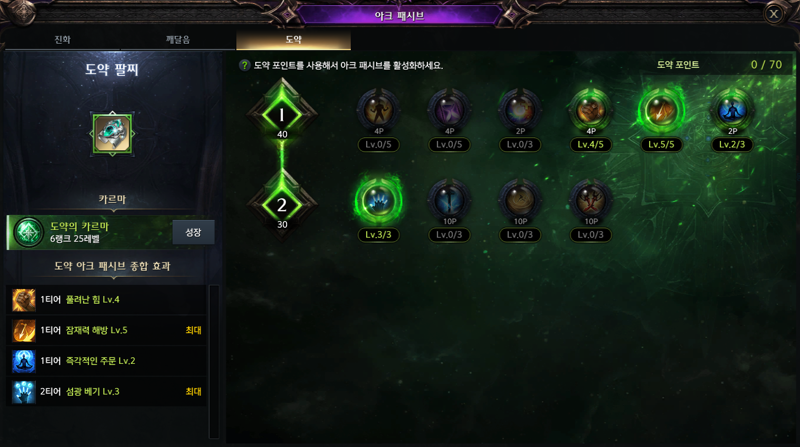
Task: Click the effects list vertical scrollbar
Action: pos(214,361)
